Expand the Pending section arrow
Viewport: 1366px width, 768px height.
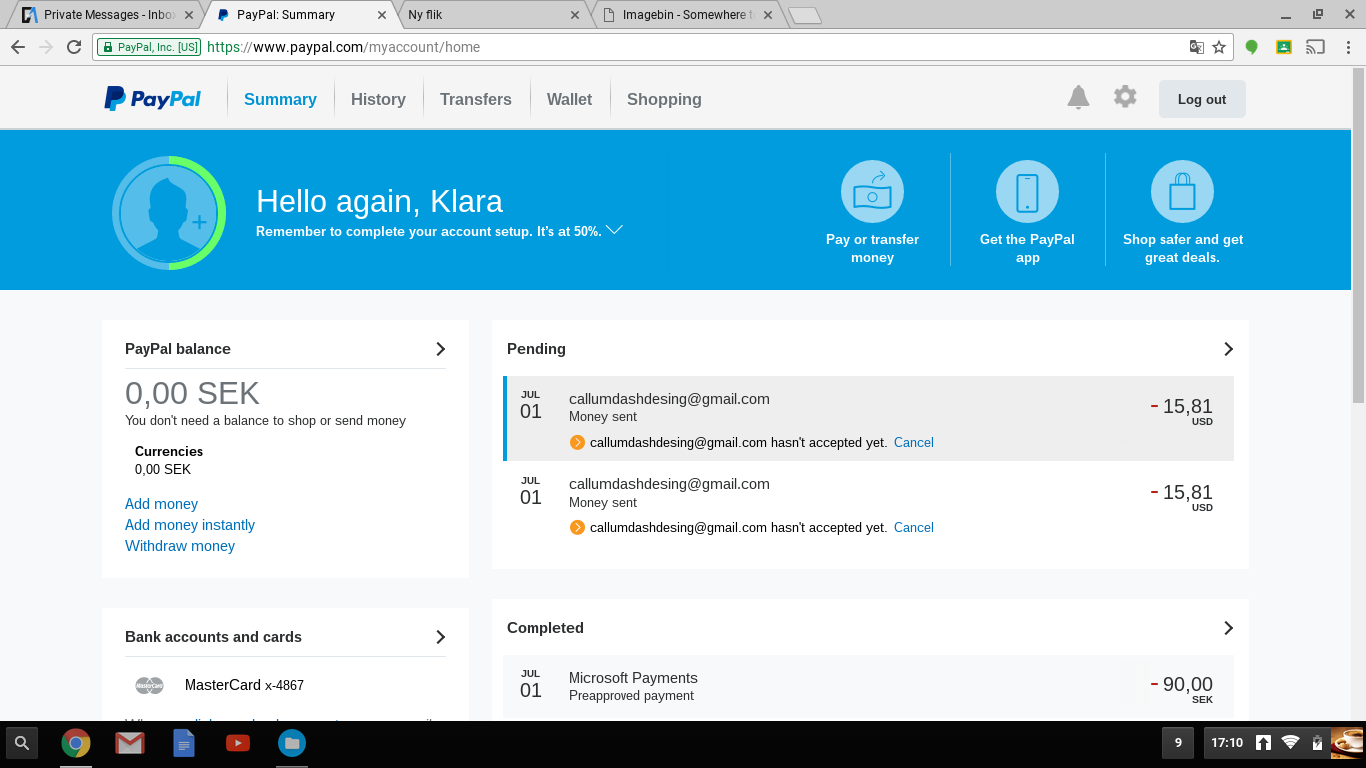point(1228,349)
